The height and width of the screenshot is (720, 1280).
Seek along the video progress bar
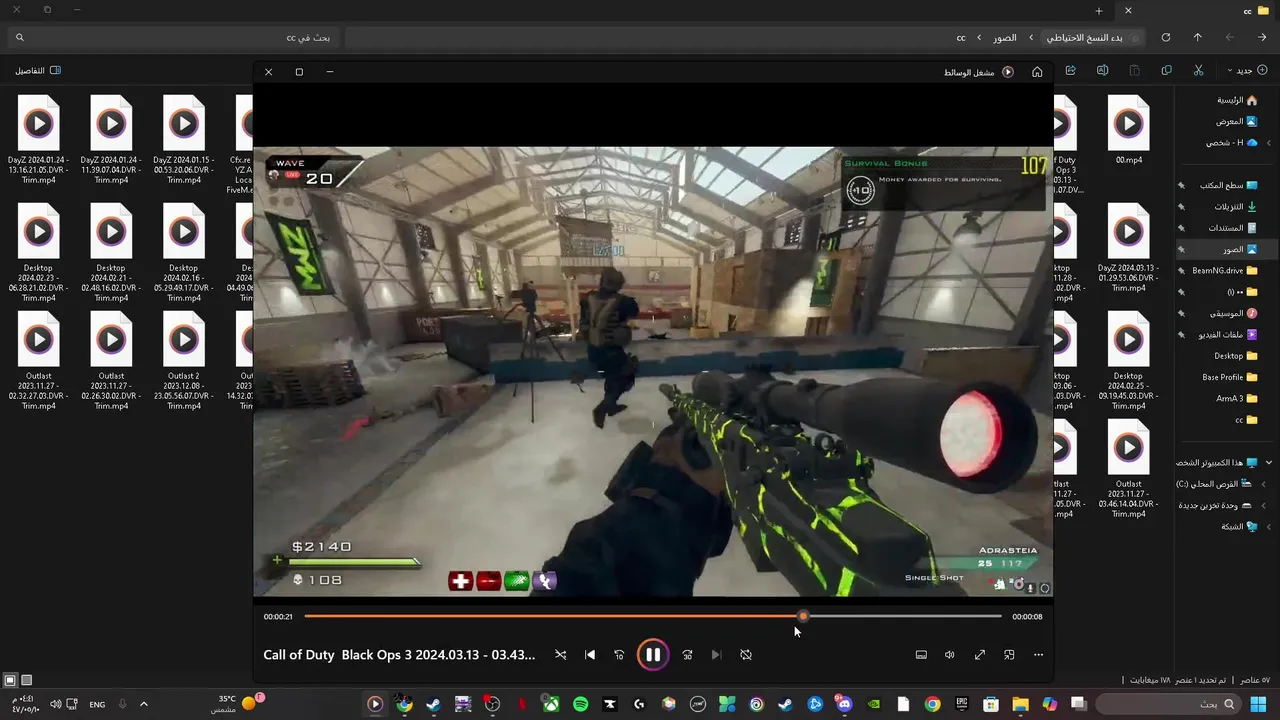652,616
